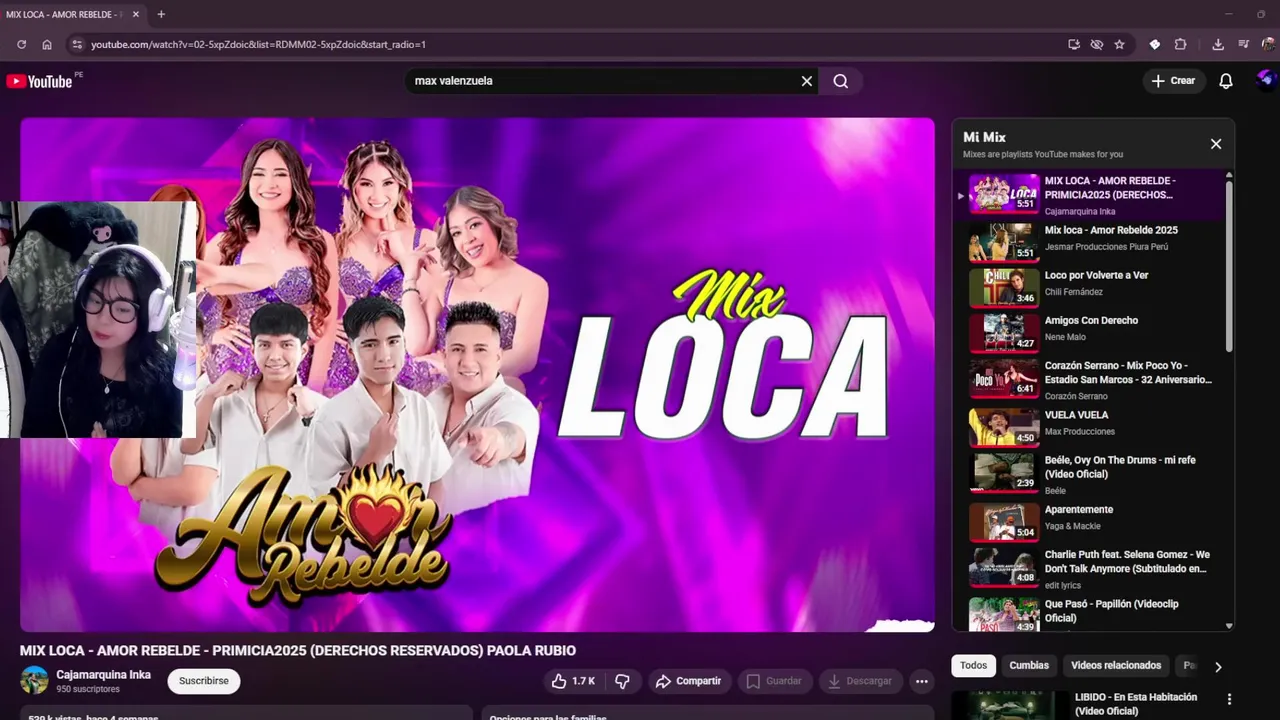Clear the search box text

[807, 81]
